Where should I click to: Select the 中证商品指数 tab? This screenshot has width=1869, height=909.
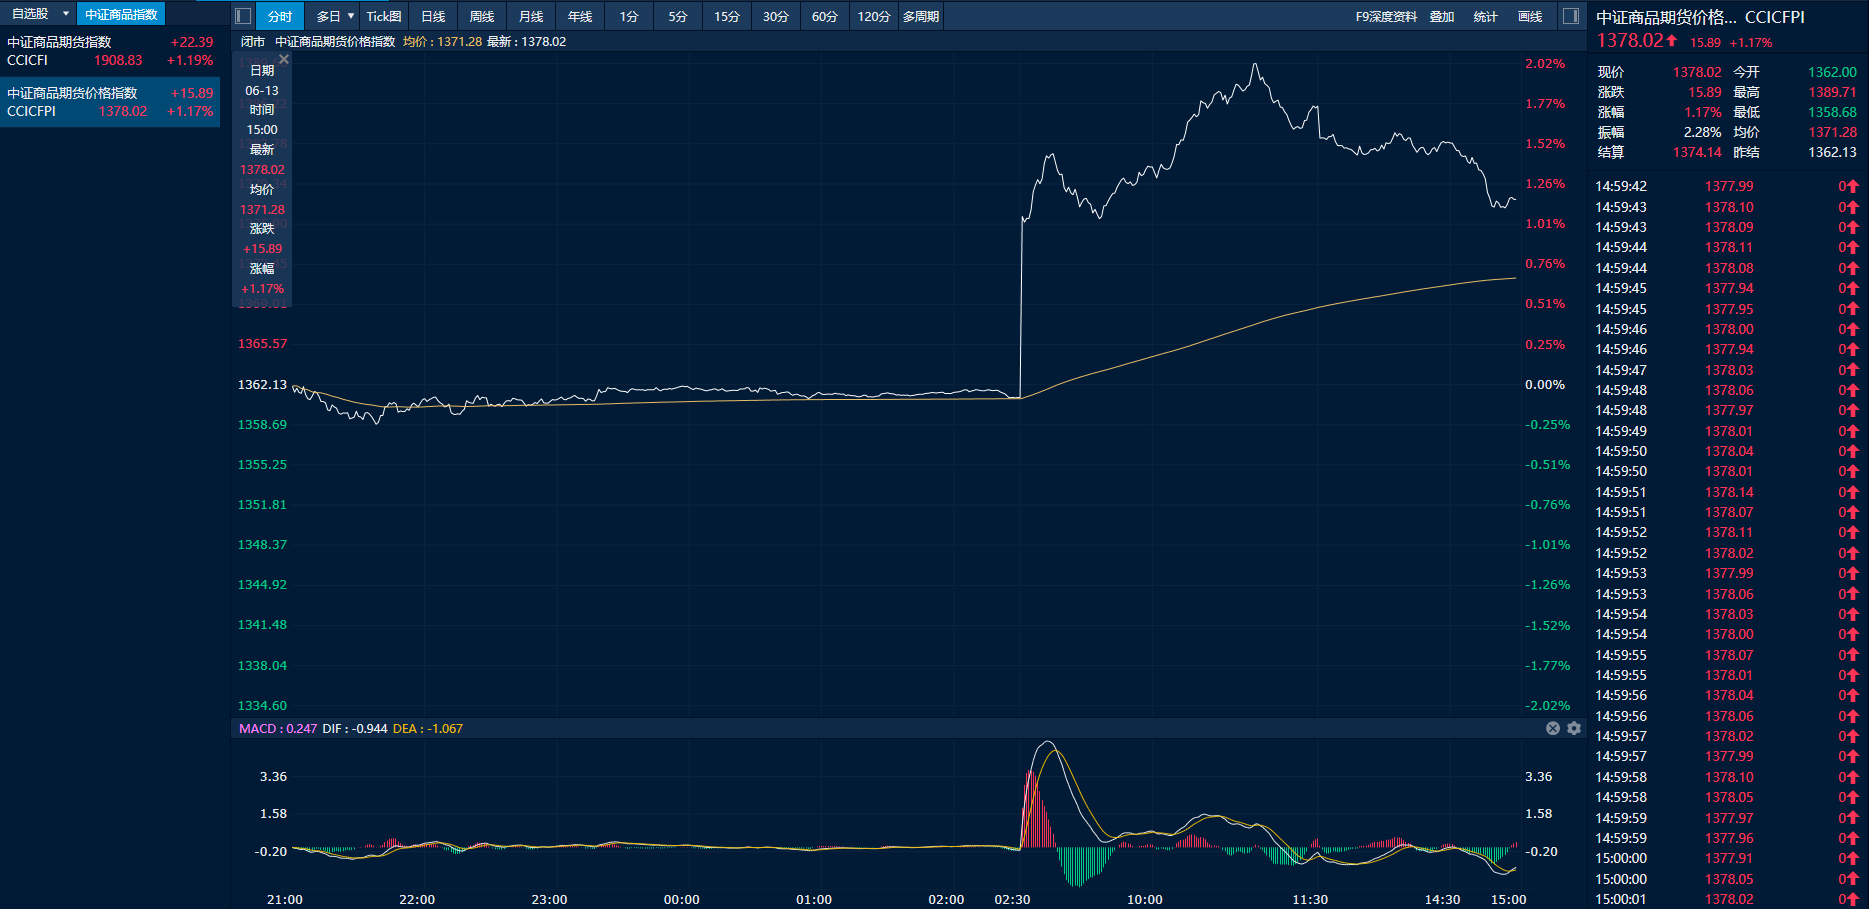(x=121, y=14)
